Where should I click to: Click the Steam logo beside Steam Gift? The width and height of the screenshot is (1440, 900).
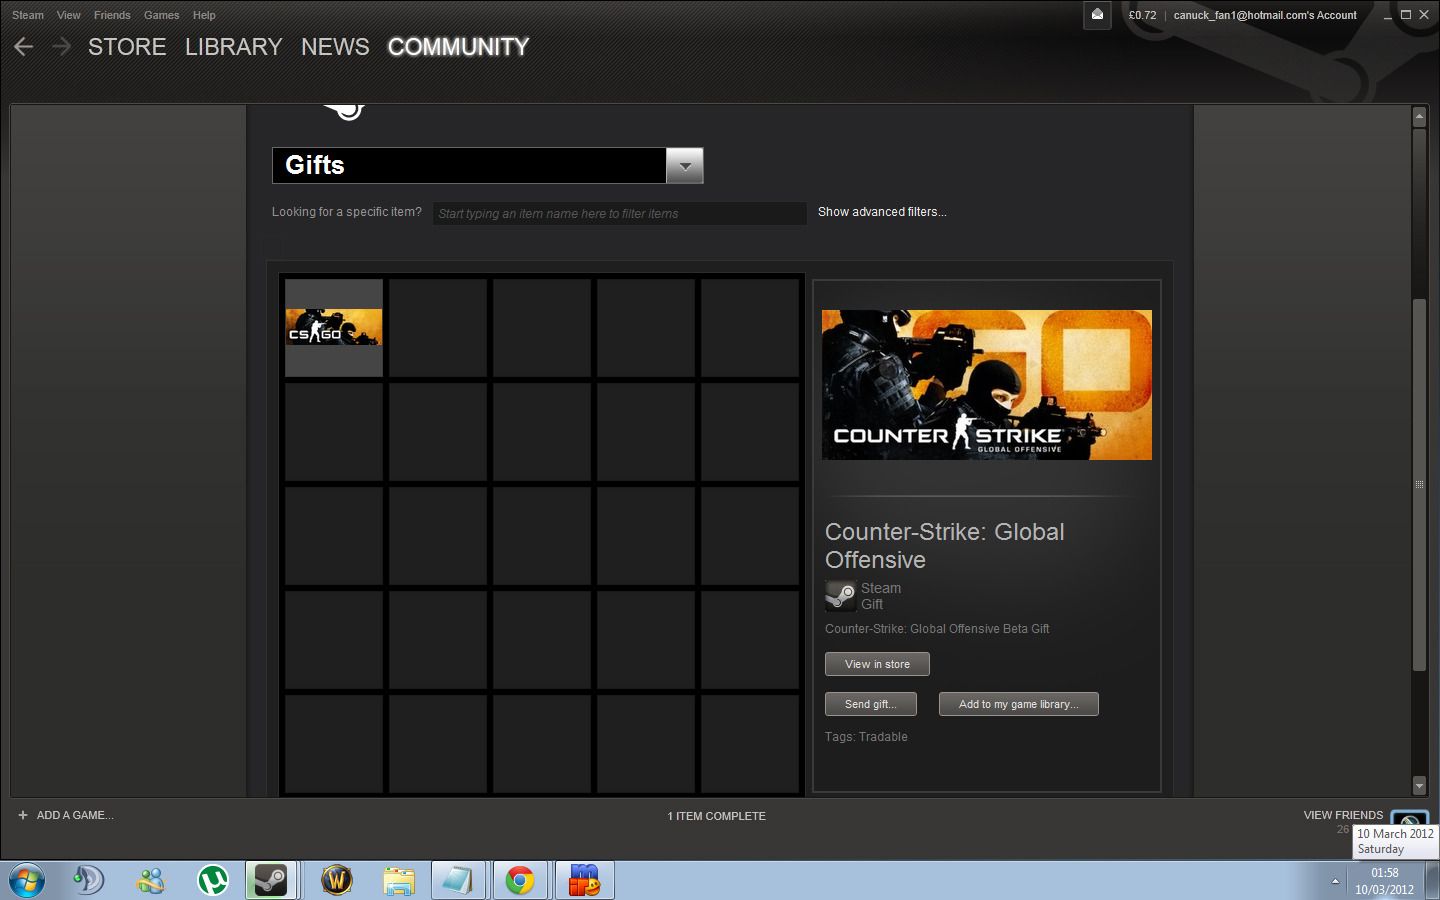(840, 596)
